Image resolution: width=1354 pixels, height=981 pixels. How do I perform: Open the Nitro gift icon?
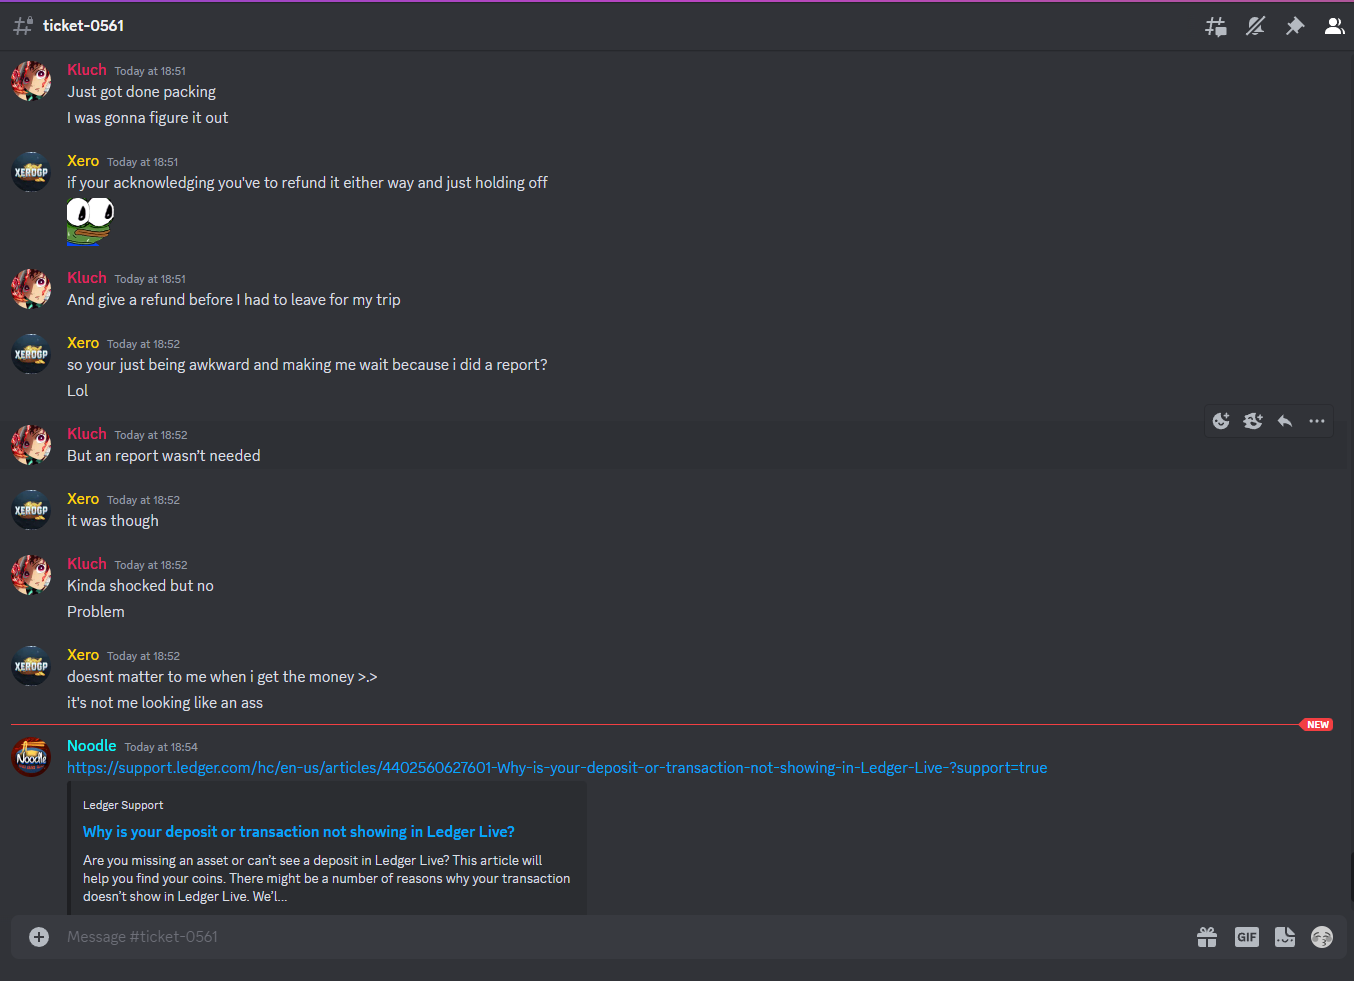[1207, 937]
